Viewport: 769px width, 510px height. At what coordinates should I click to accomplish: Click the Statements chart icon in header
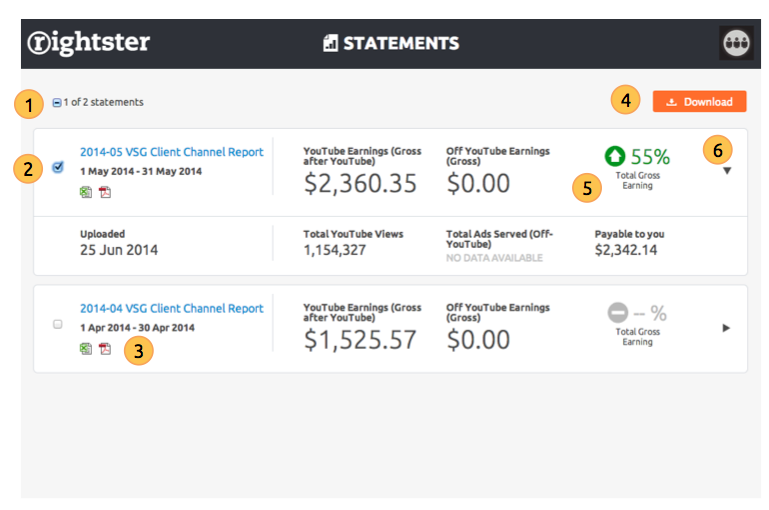tap(331, 43)
